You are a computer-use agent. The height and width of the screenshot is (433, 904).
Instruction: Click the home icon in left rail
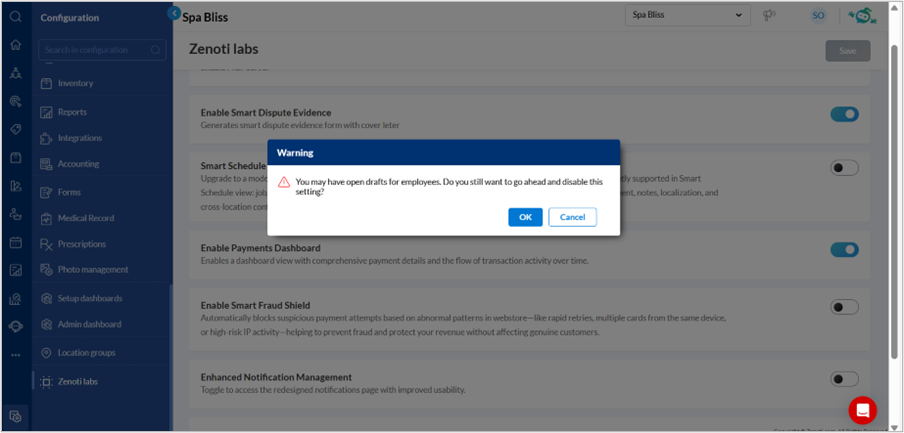(16, 45)
